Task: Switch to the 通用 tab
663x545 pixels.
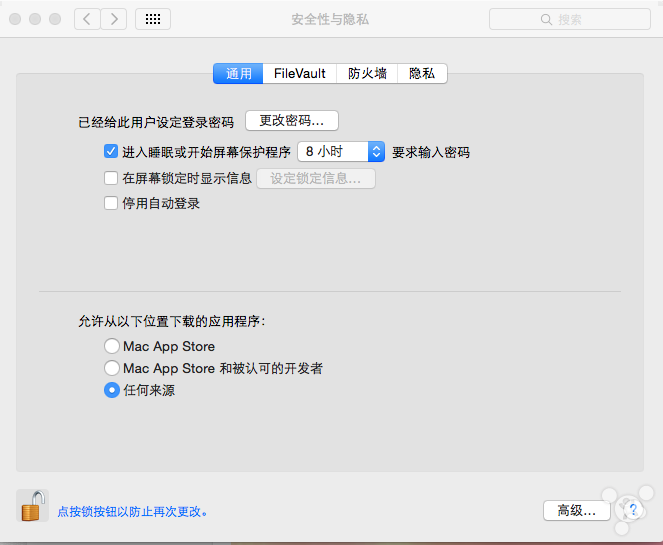Action: pyautogui.click(x=238, y=74)
